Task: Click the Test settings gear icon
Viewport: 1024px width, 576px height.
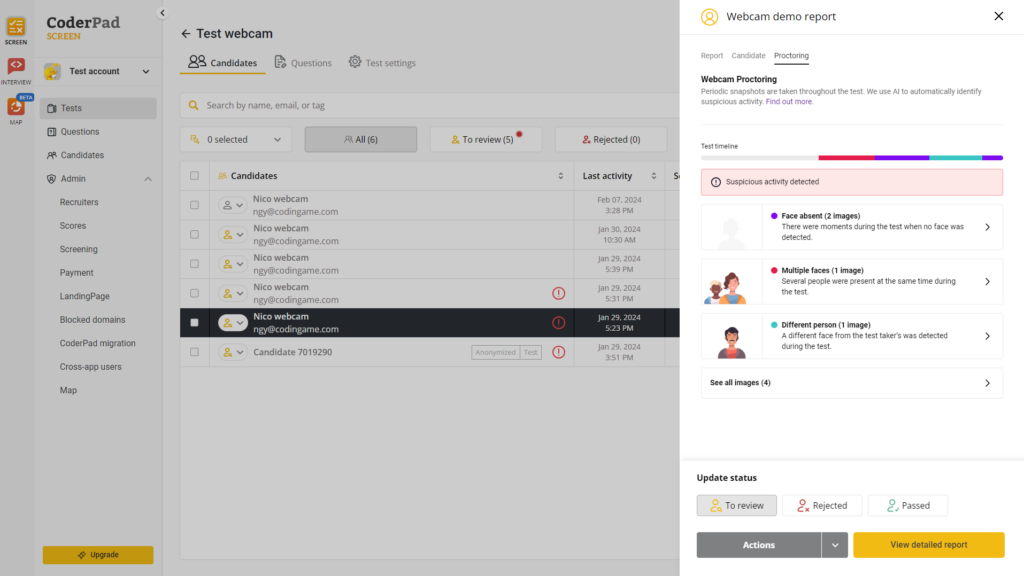Action: click(355, 62)
